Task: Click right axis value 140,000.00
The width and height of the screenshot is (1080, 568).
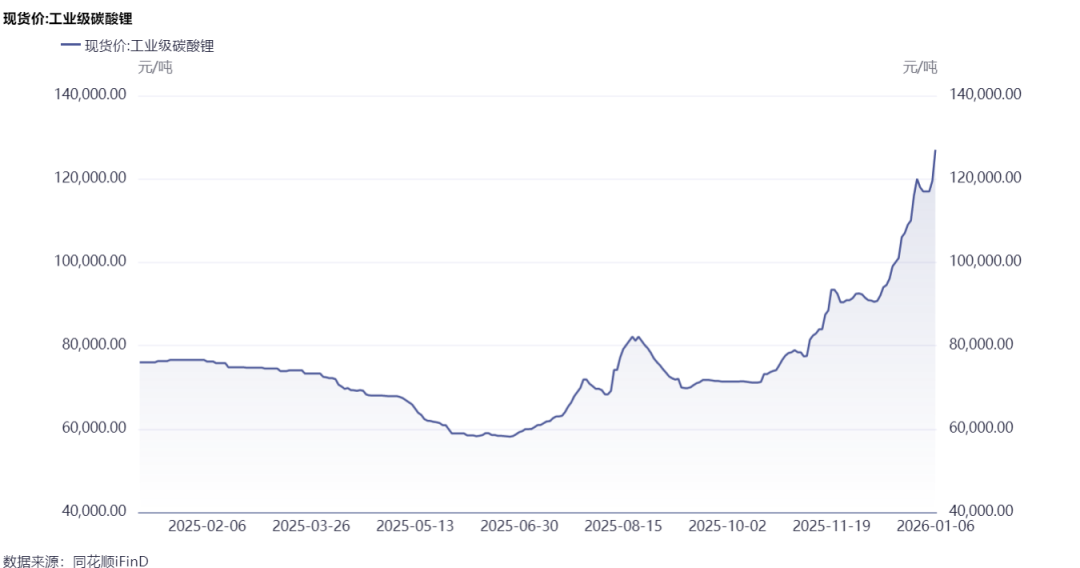Action: point(985,94)
